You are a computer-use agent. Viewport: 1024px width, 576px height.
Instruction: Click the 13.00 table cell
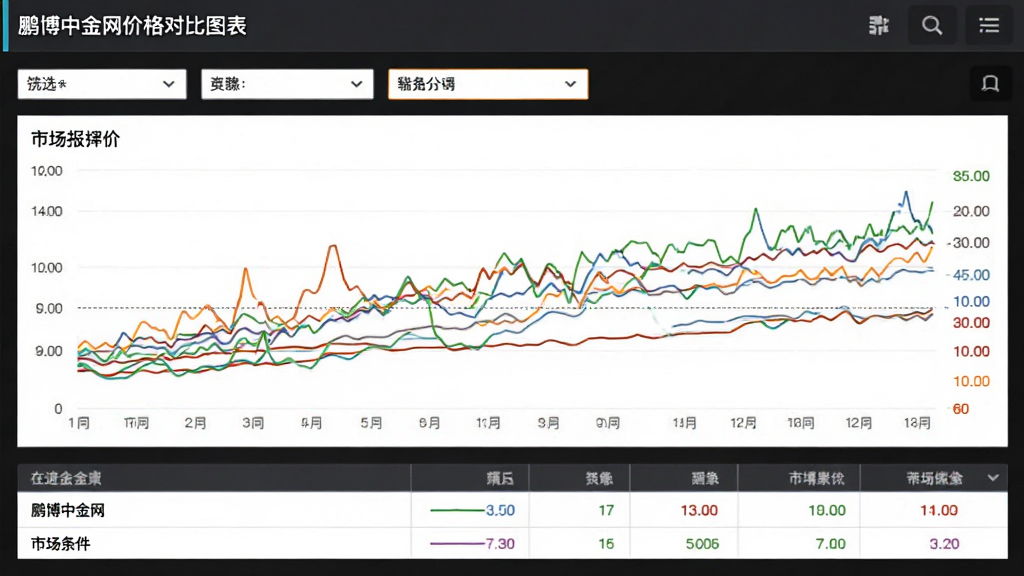[699, 510]
